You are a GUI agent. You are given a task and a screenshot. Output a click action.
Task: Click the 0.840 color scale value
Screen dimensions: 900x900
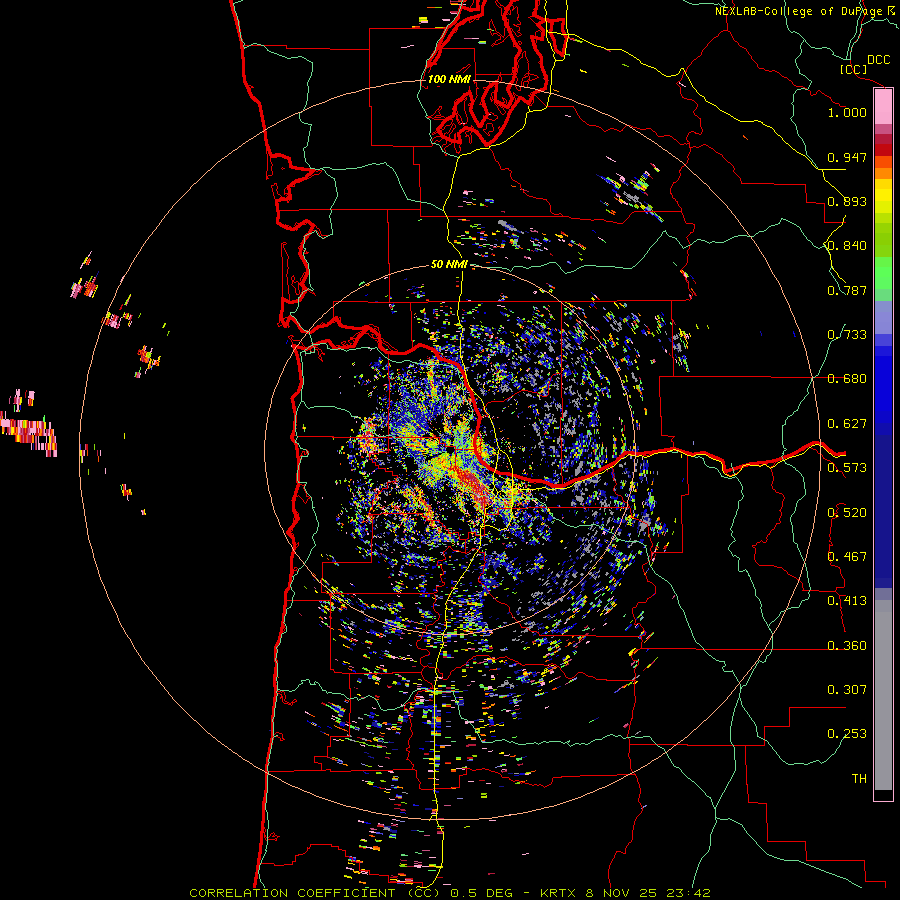point(847,246)
